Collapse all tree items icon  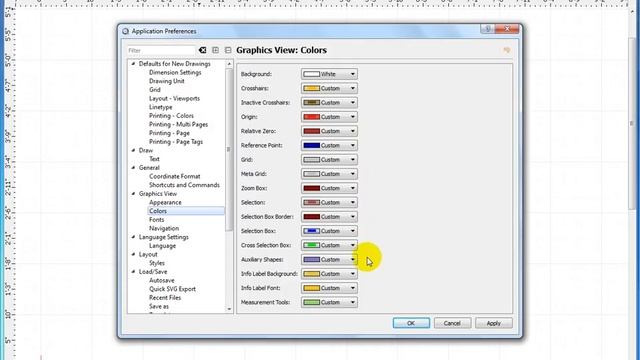click(228, 50)
